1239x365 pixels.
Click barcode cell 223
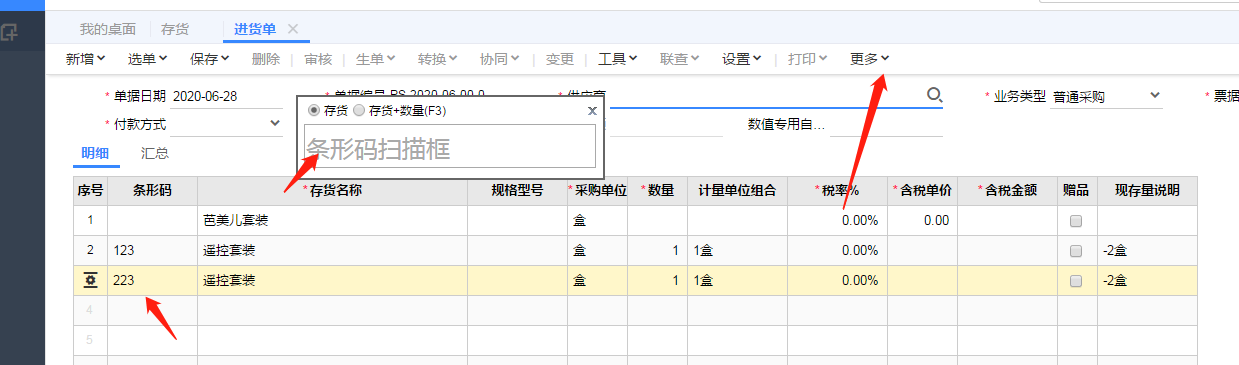[152, 280]
